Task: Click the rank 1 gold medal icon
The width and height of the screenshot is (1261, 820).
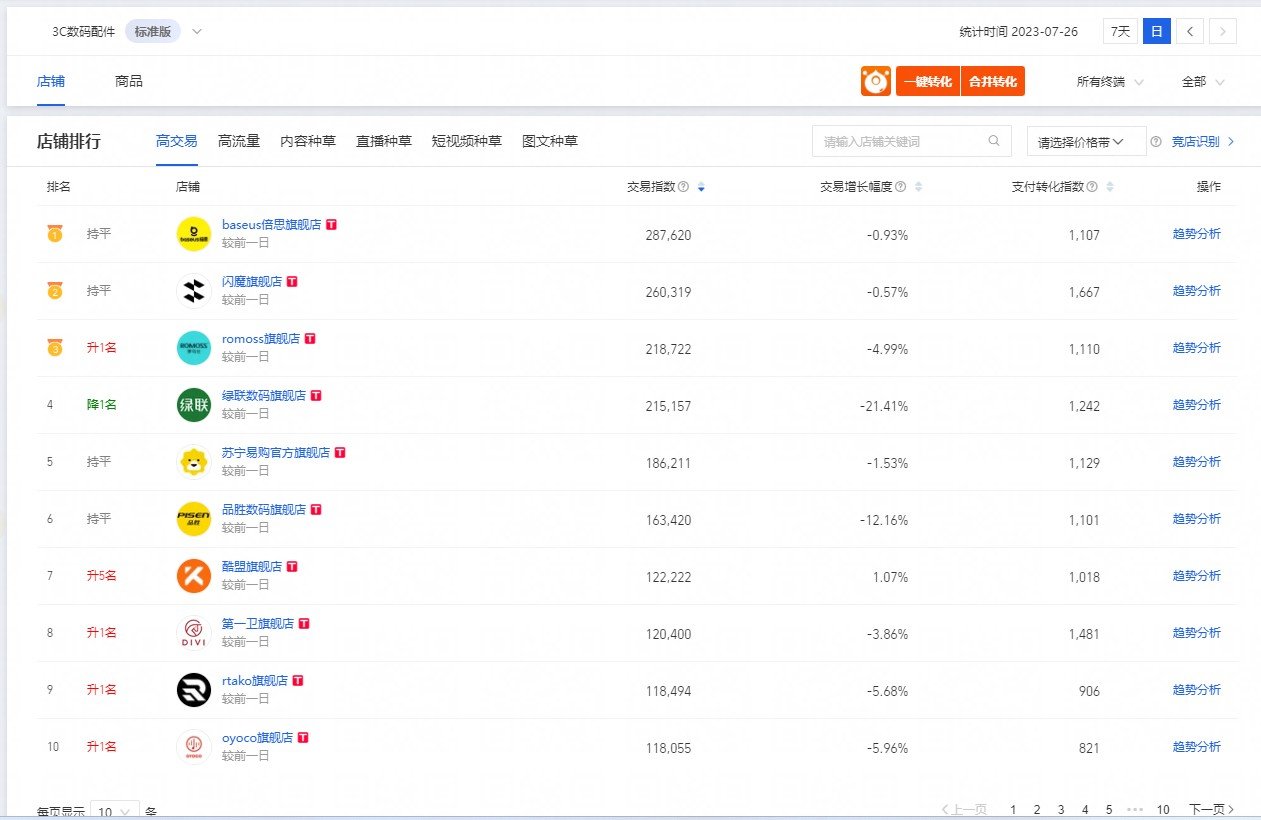Action: click(55, 234)
